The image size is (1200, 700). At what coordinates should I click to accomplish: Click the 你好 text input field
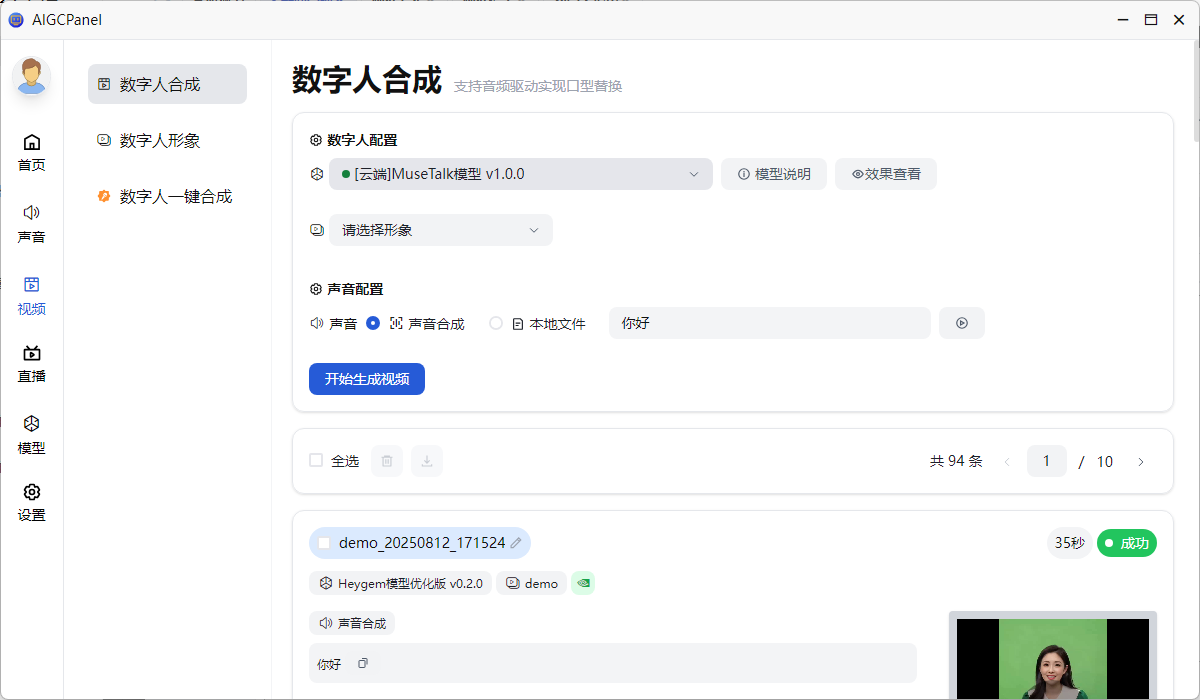768,322
